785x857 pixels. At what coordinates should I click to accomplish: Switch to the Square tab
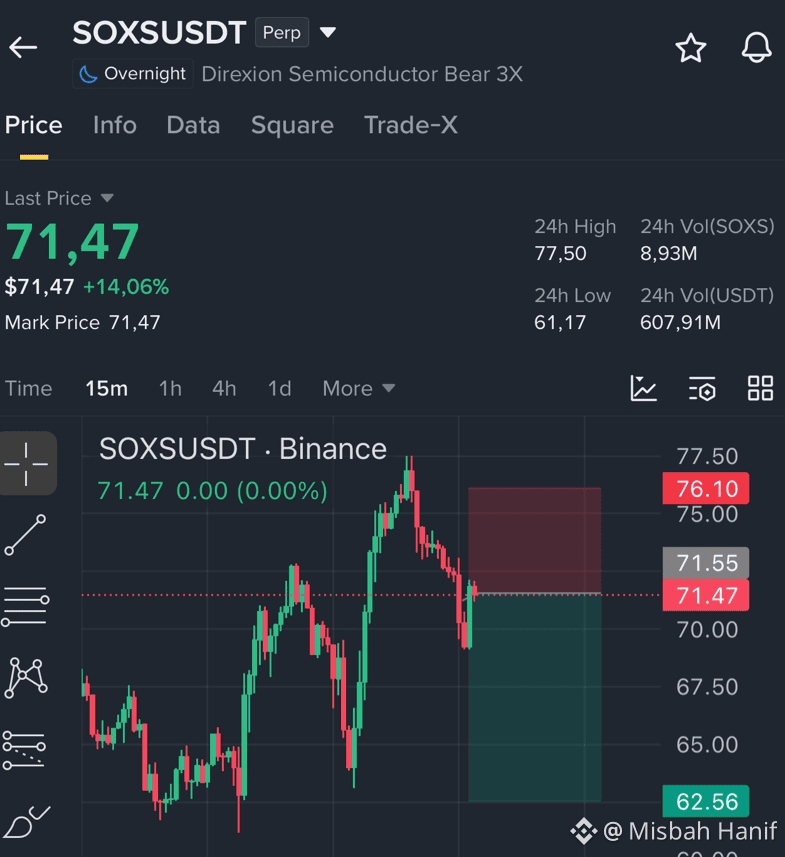pos(292,126)
